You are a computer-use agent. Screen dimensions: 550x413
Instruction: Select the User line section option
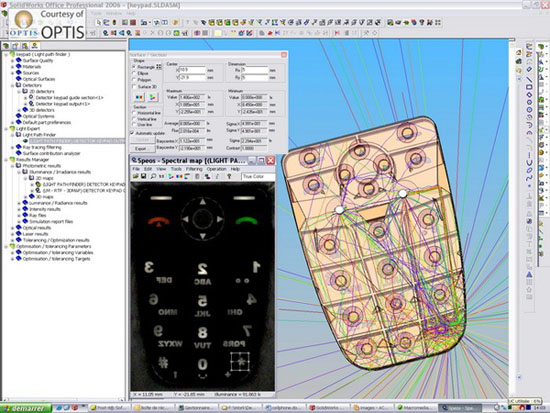tap(134, 125)
